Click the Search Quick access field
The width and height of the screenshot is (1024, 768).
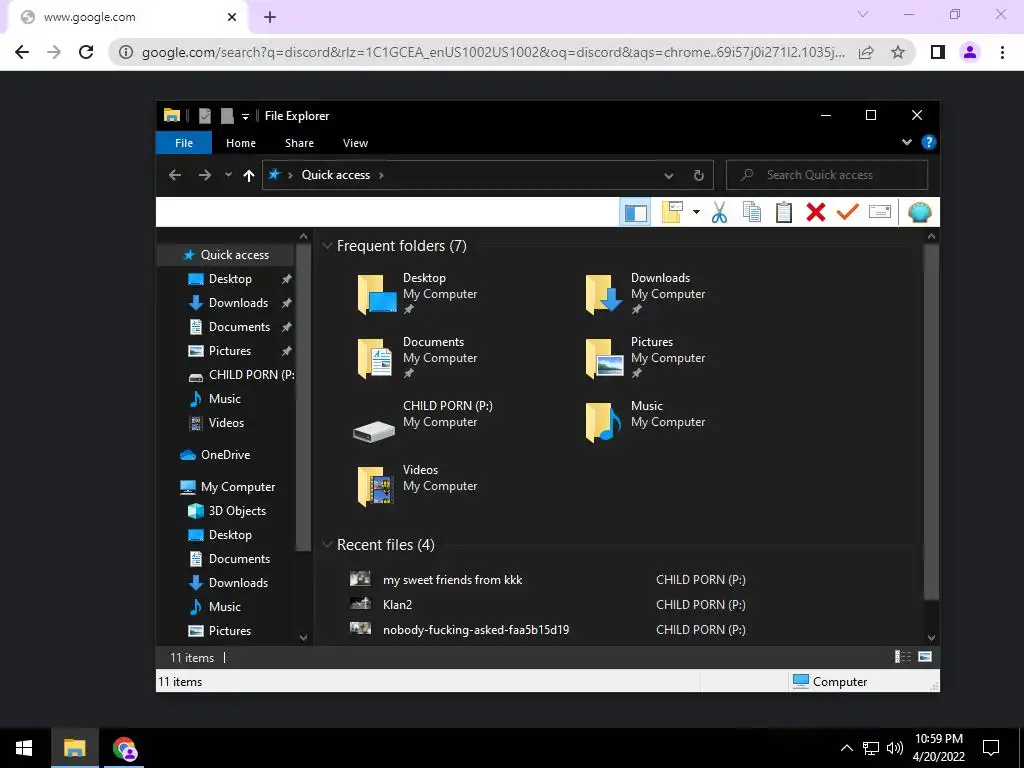point(827,175)
